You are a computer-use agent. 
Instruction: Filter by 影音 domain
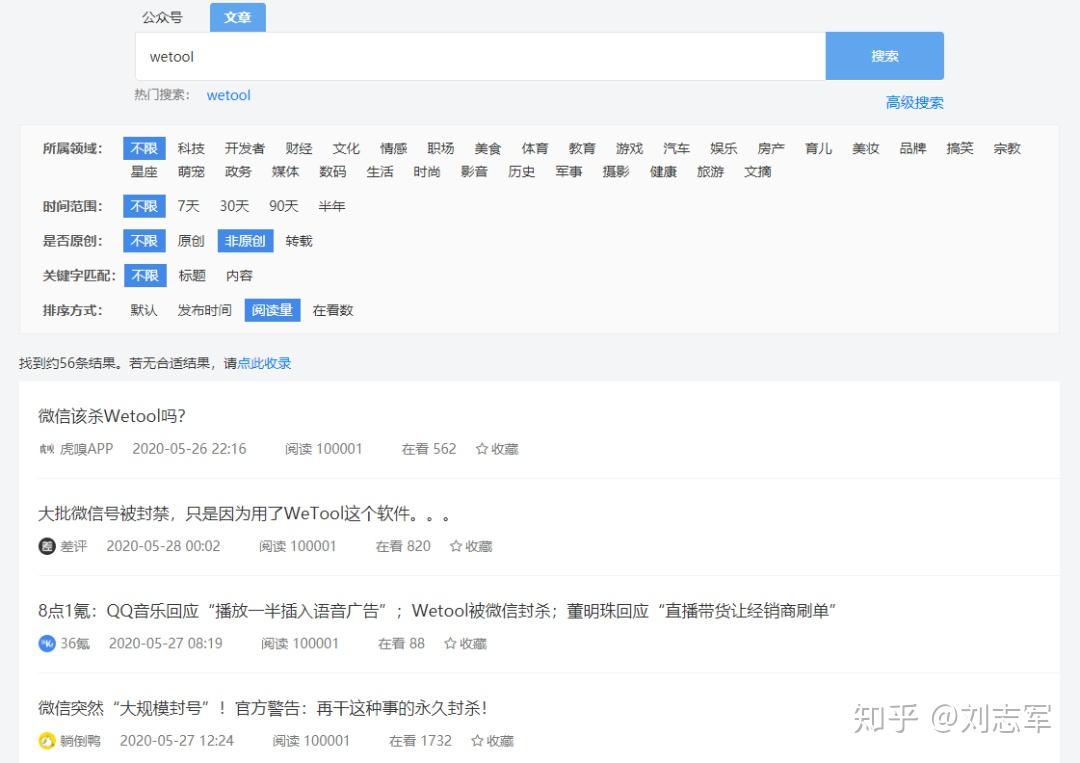coord(474,171)
